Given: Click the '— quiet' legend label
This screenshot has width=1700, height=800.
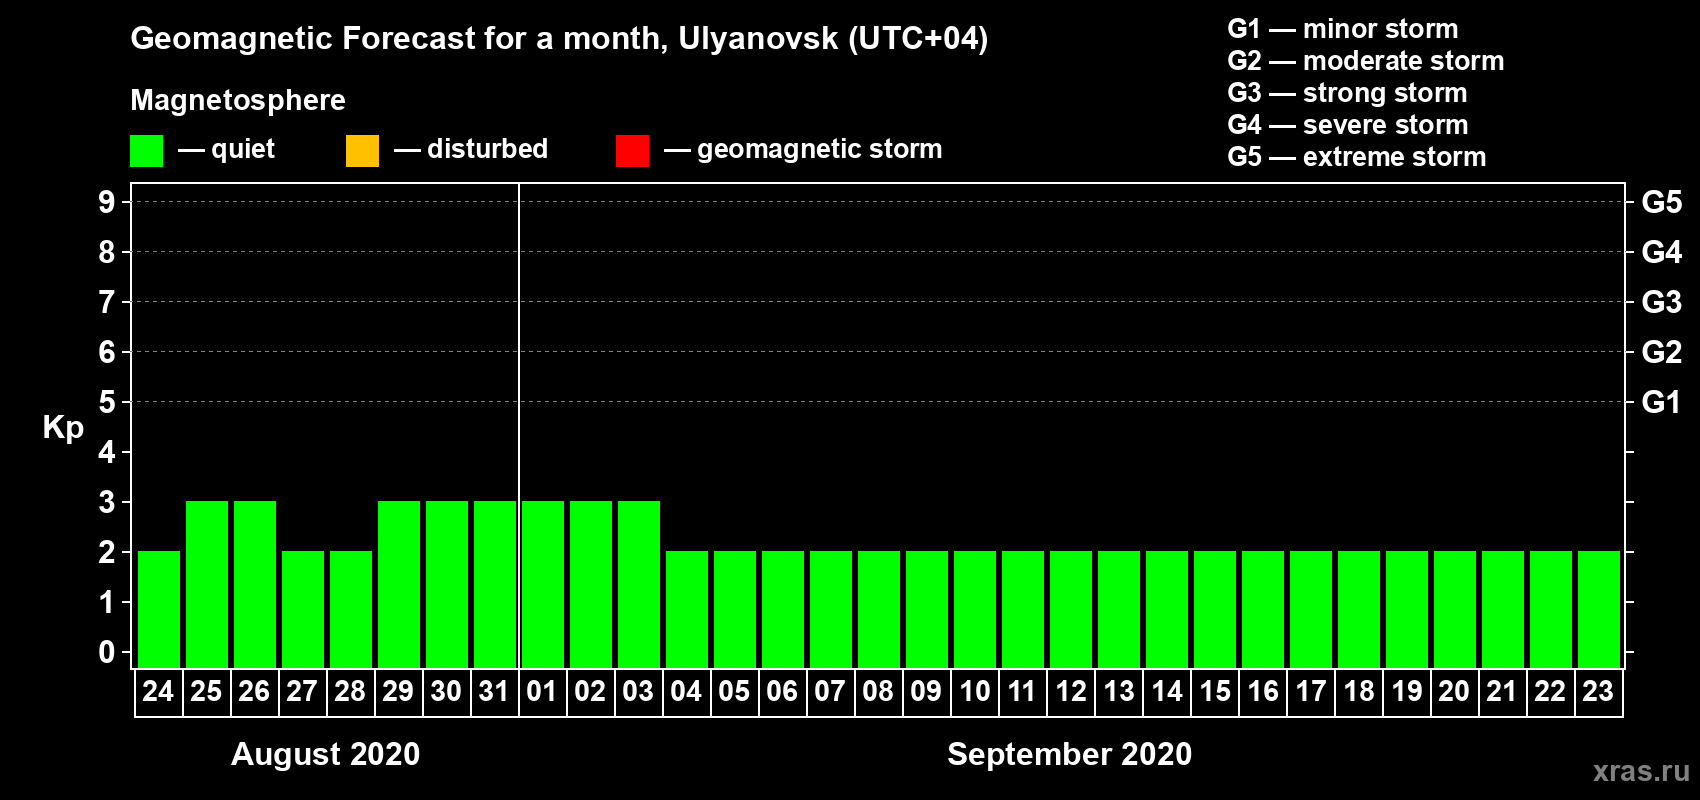Looking at the screenshot, I should point(226,150).
